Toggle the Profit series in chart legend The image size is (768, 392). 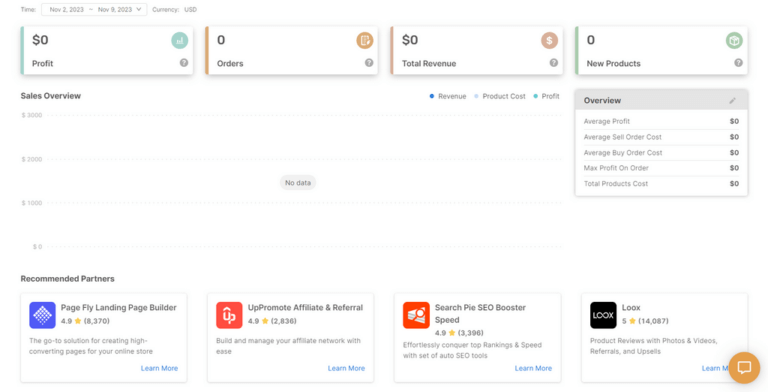546,97
